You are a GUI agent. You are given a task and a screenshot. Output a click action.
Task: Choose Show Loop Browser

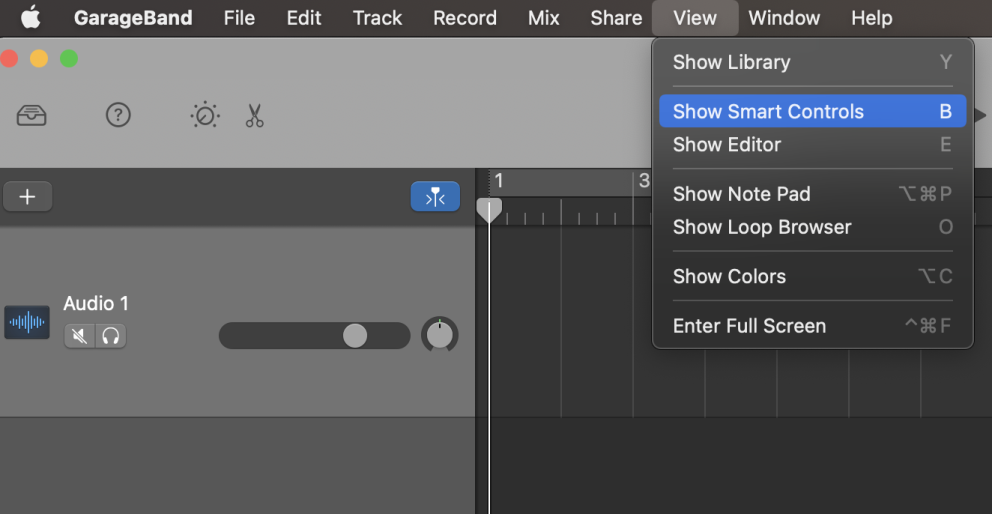pyautogui.click(x=812, y=227)
